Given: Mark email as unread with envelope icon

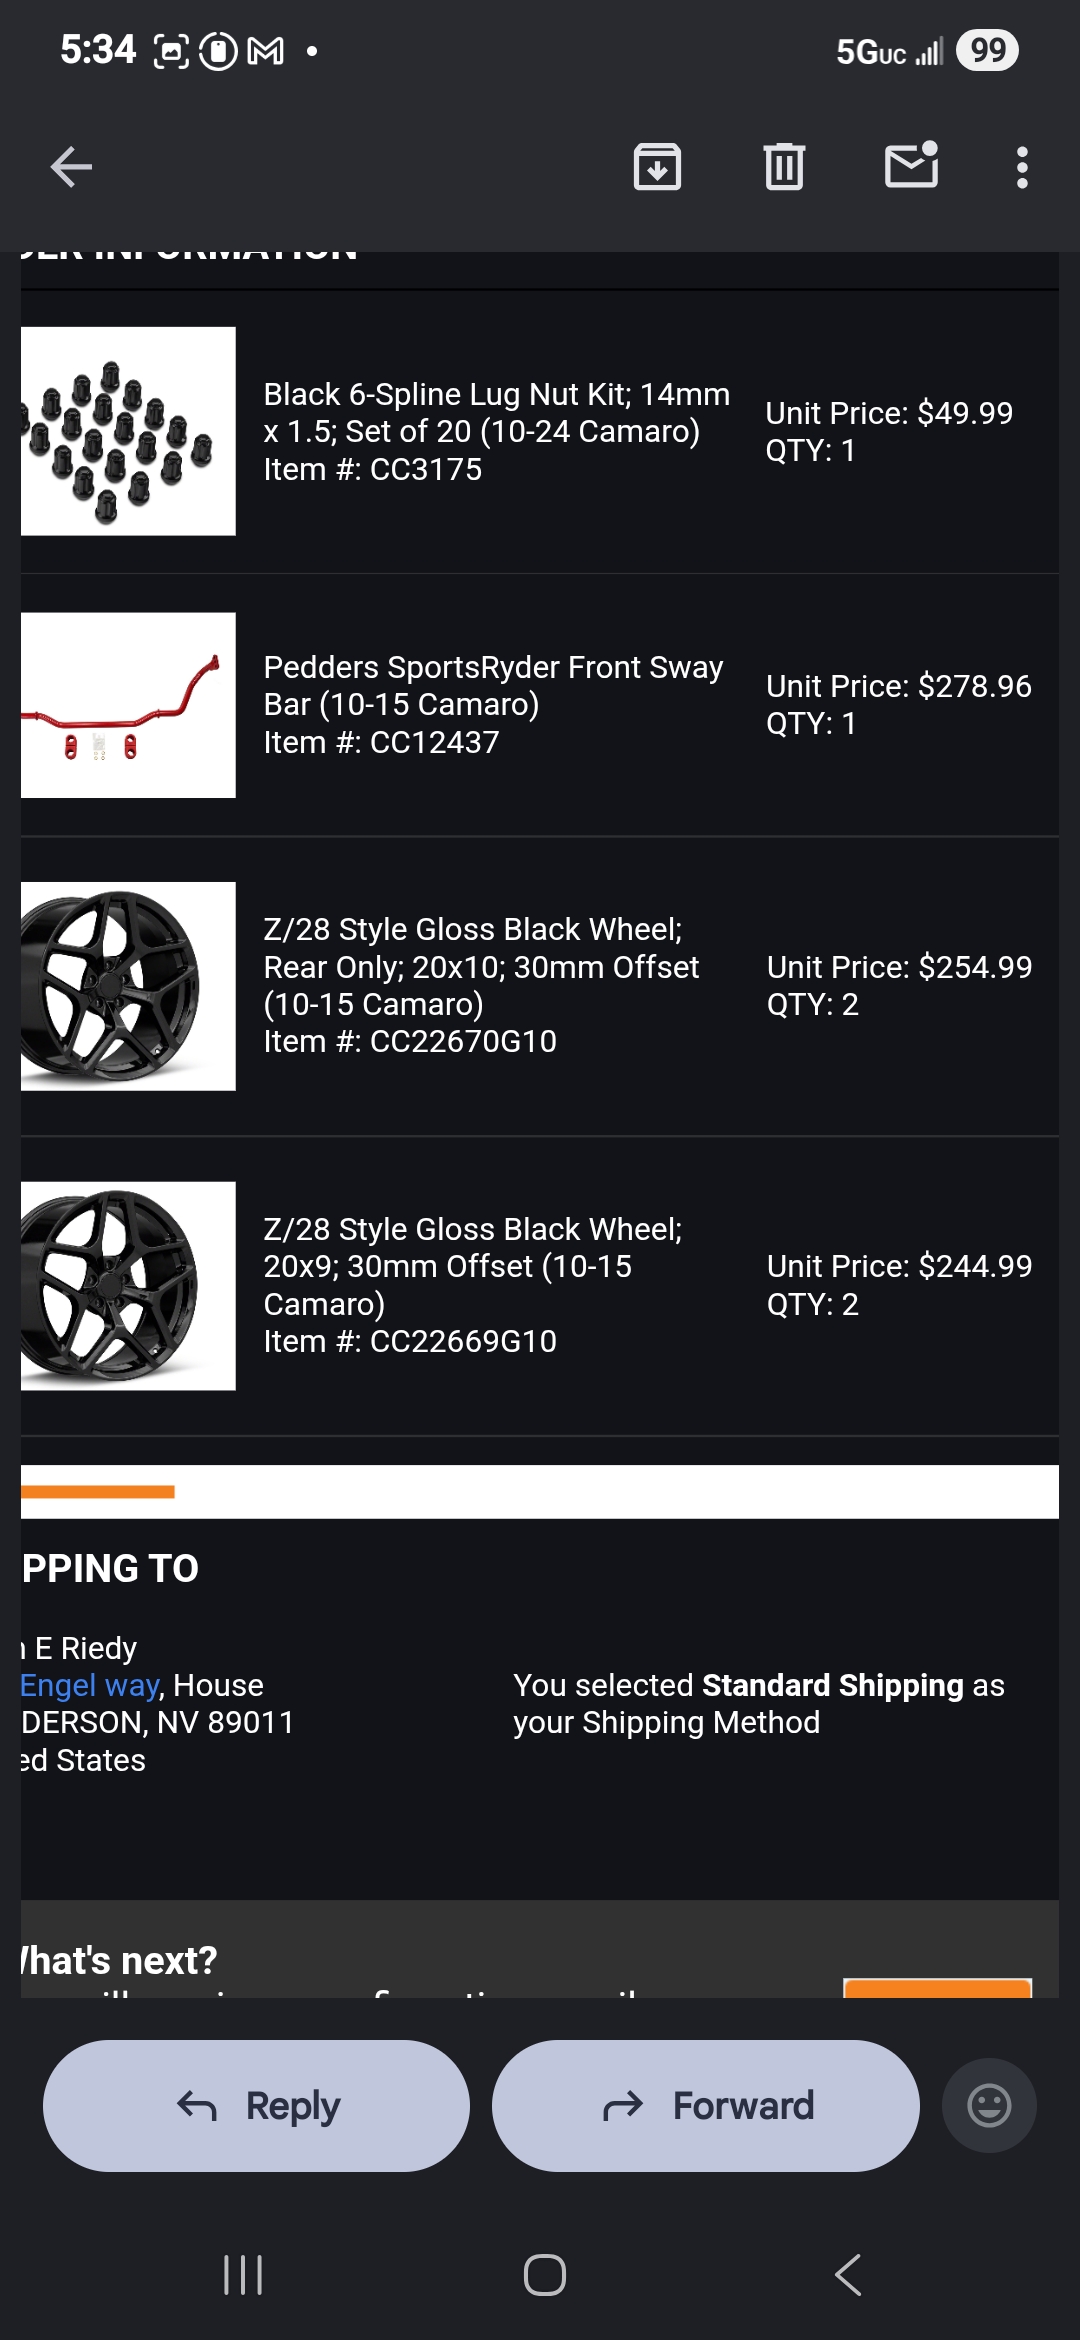Looking at the screenshot, I should [x=912, y=165].
